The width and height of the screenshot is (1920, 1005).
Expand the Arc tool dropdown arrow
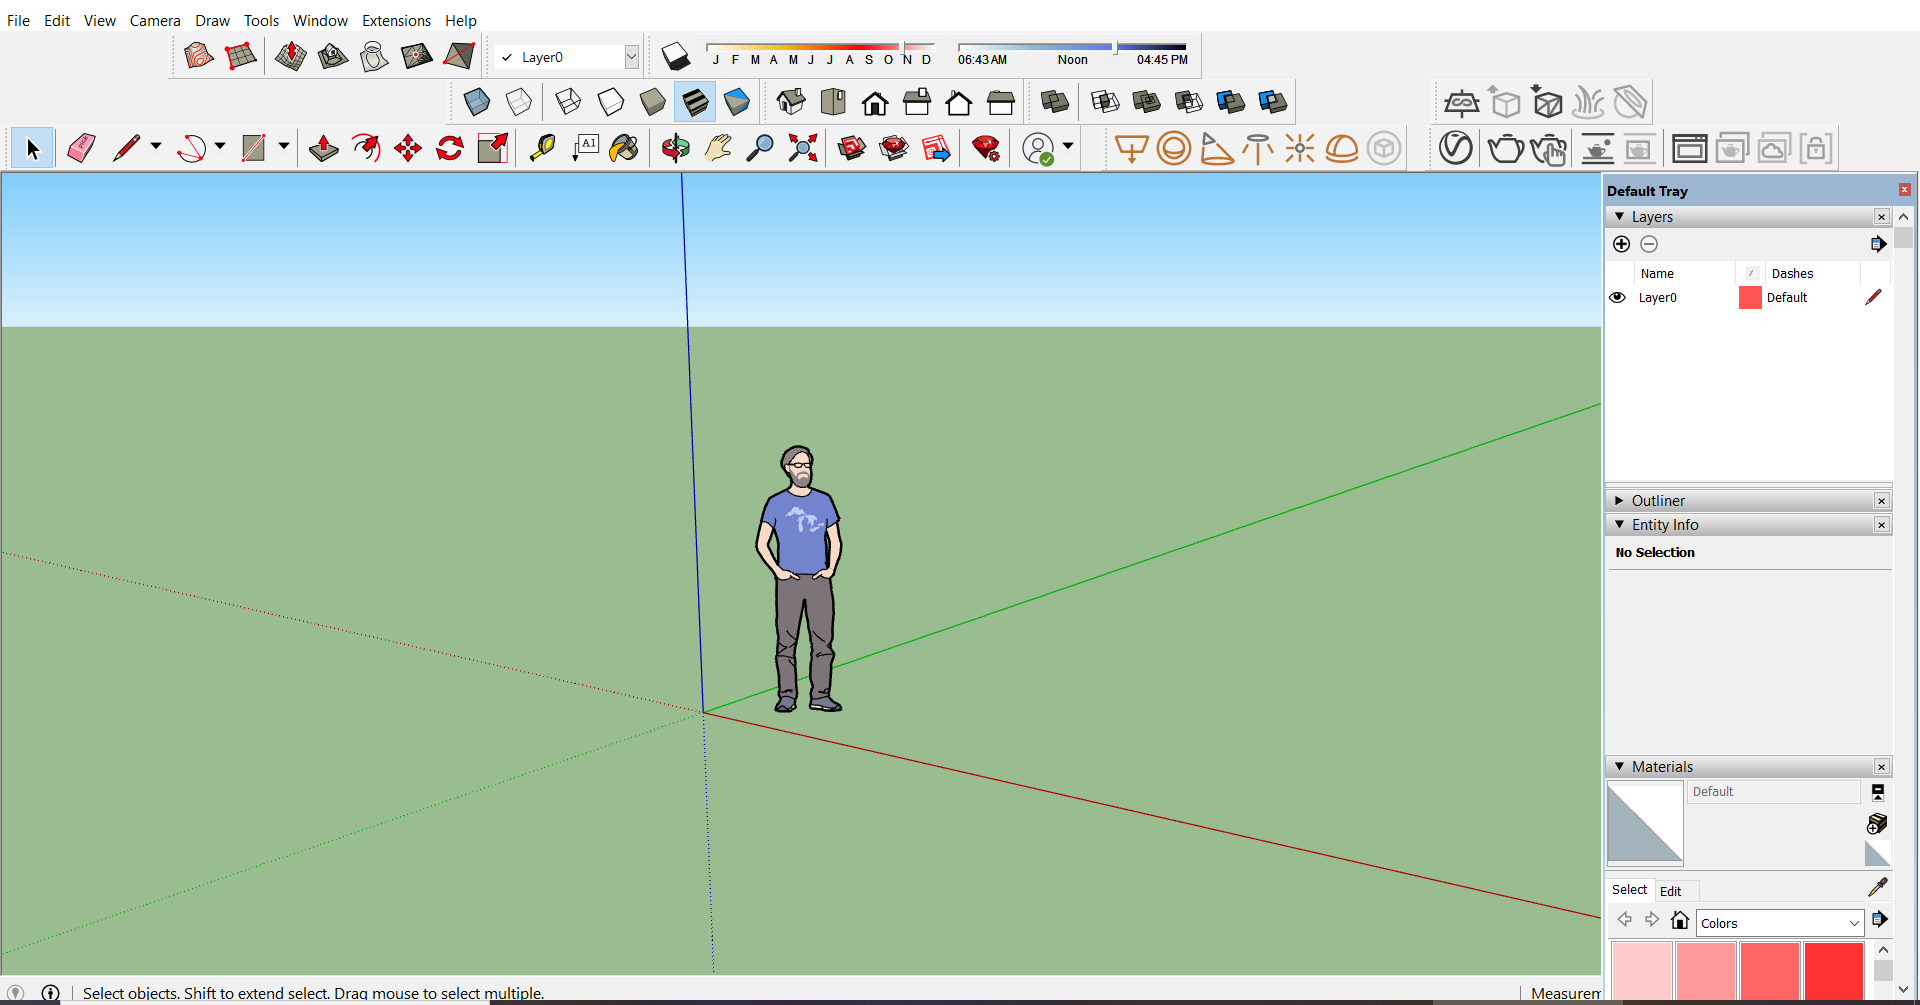click(219, 147)
